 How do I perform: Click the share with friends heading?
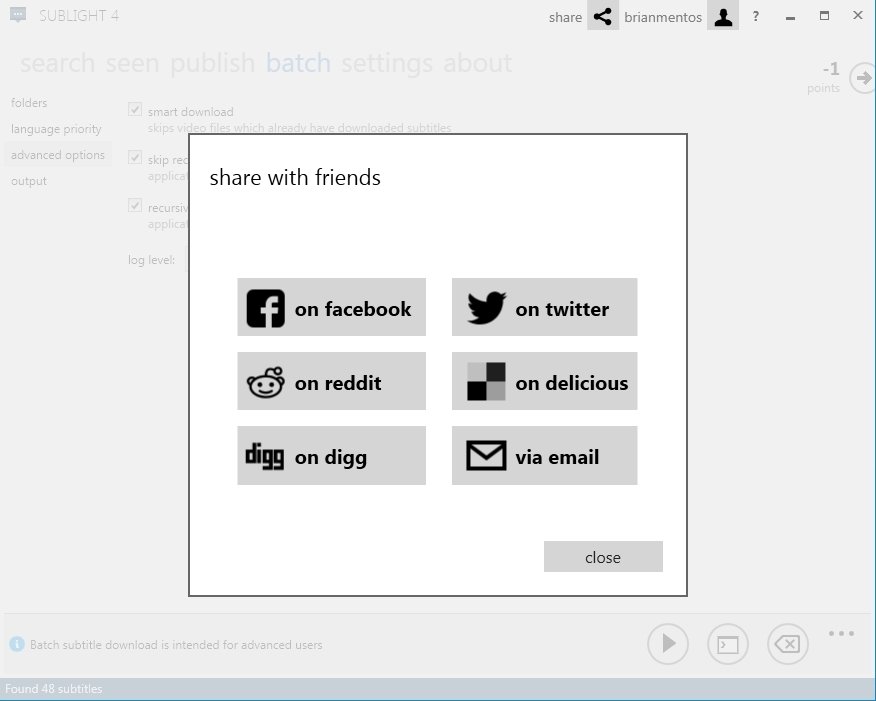click(295, 178)
